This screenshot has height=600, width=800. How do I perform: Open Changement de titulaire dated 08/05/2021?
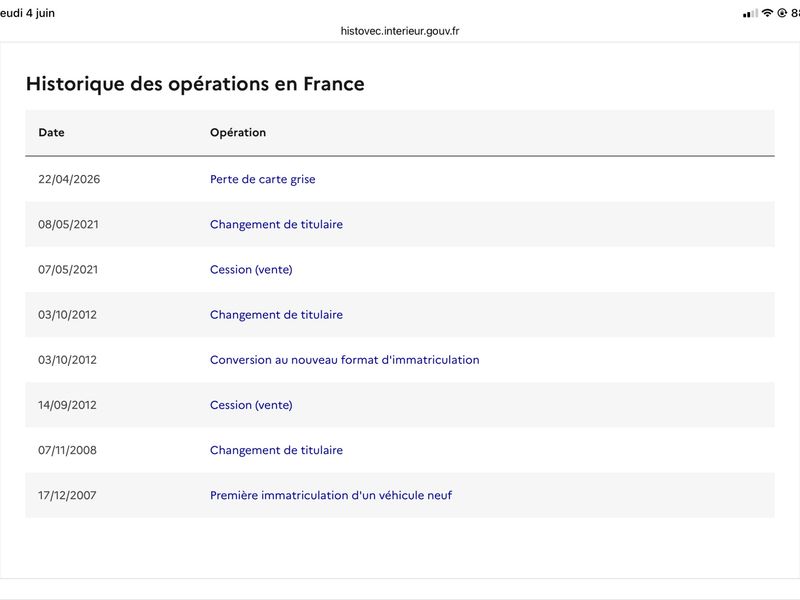pyautogui.click(x=276, y=224)
